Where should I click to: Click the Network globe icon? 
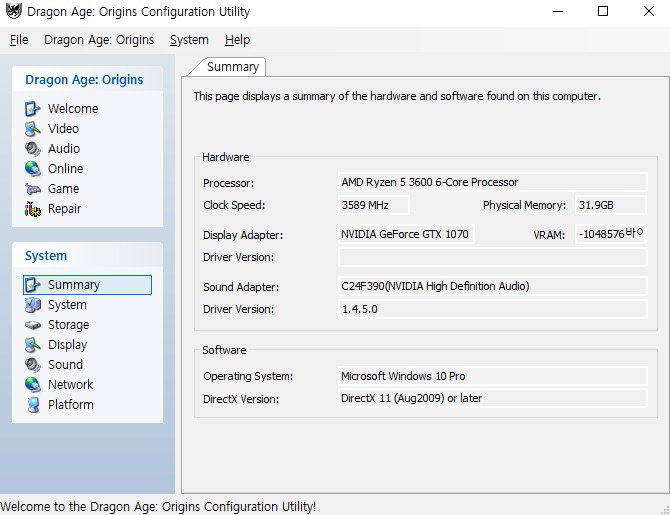pyautogui.click(x=33, y=385)
